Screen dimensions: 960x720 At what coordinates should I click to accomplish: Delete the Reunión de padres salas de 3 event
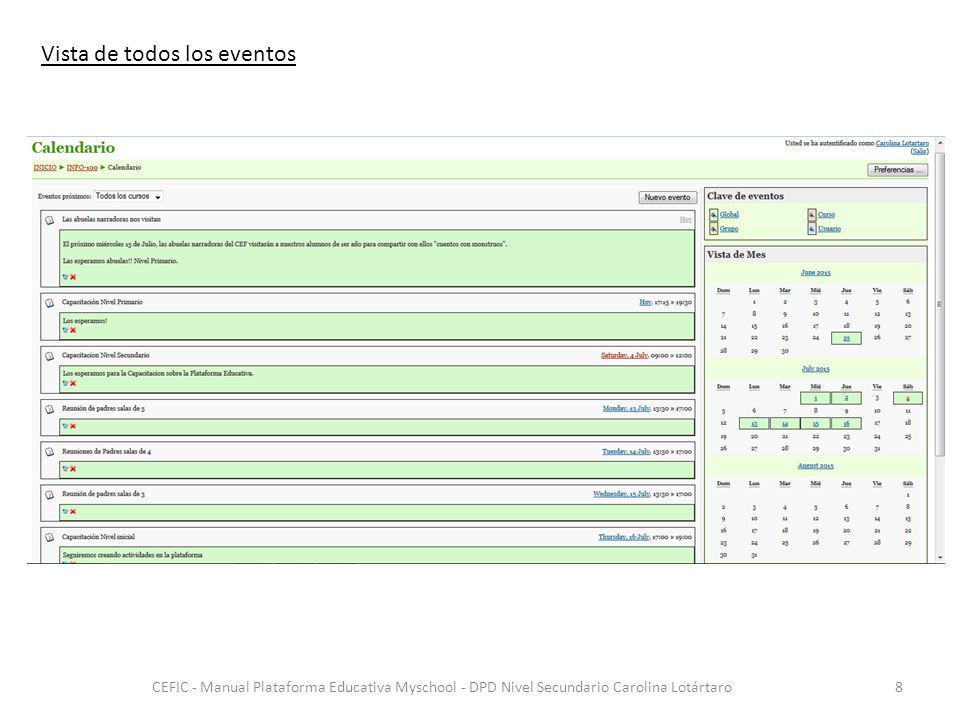click(x=73, y=511)
